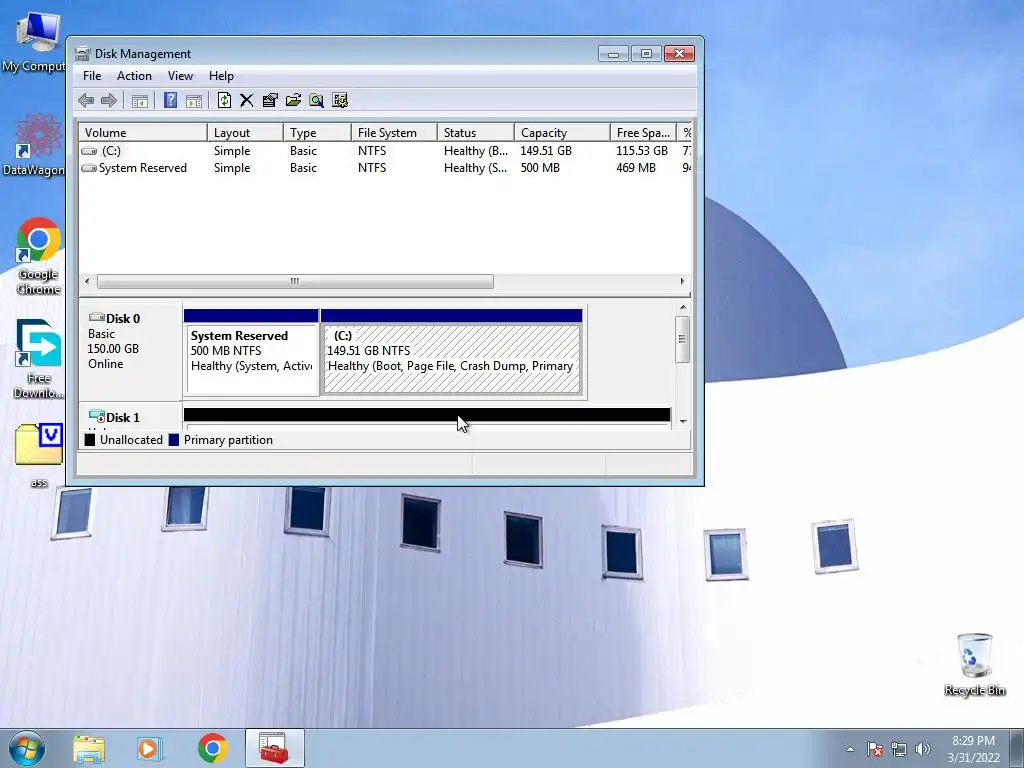The width and height of the screenshot is (1024, 768).
Task: Click the Disk Management title bar icon
Action: (x=82, y=54)
